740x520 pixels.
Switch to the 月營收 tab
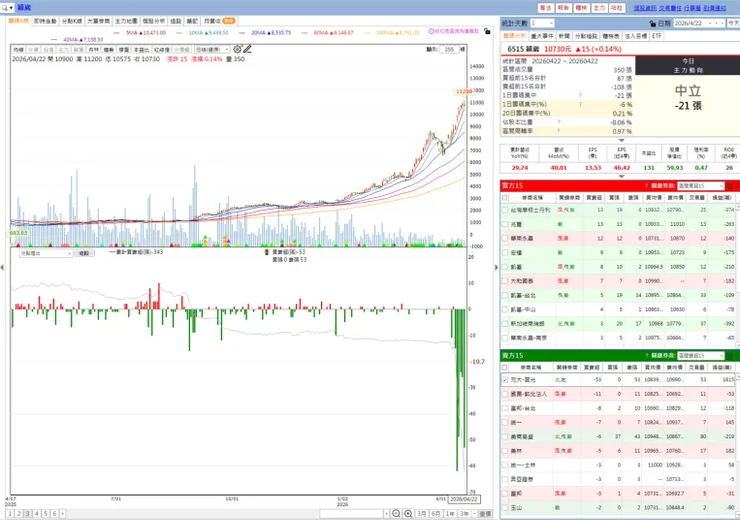[x=219, y=21]
